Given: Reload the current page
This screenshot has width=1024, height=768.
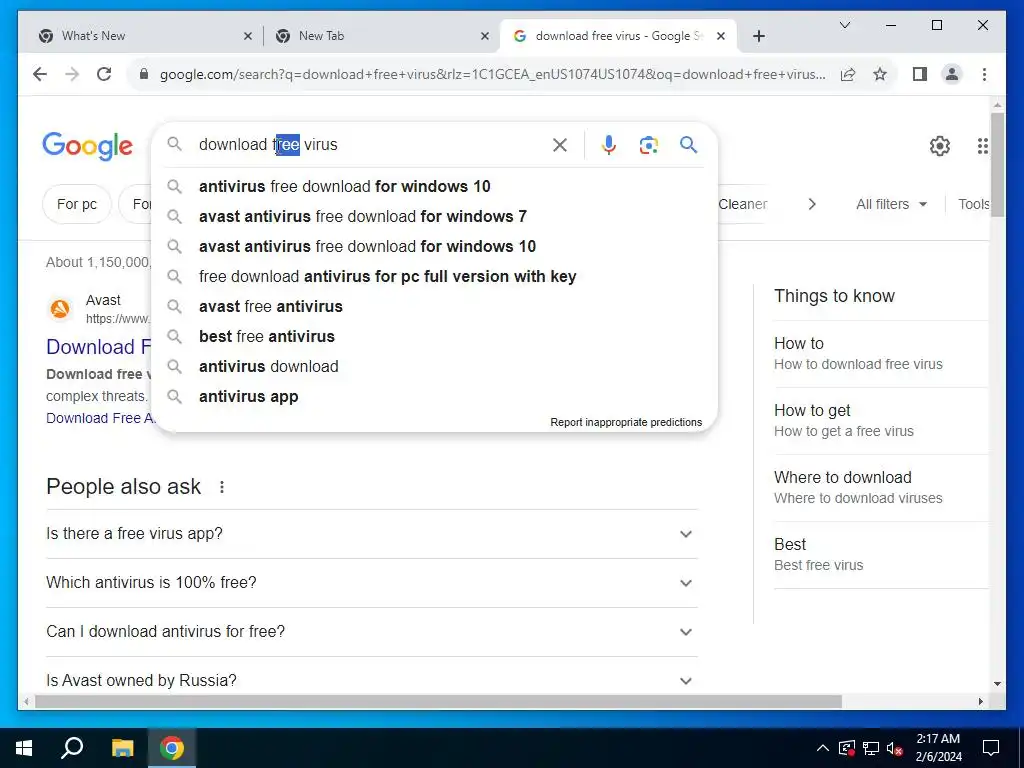Looking at the screenshot, I should click(104, 74).
